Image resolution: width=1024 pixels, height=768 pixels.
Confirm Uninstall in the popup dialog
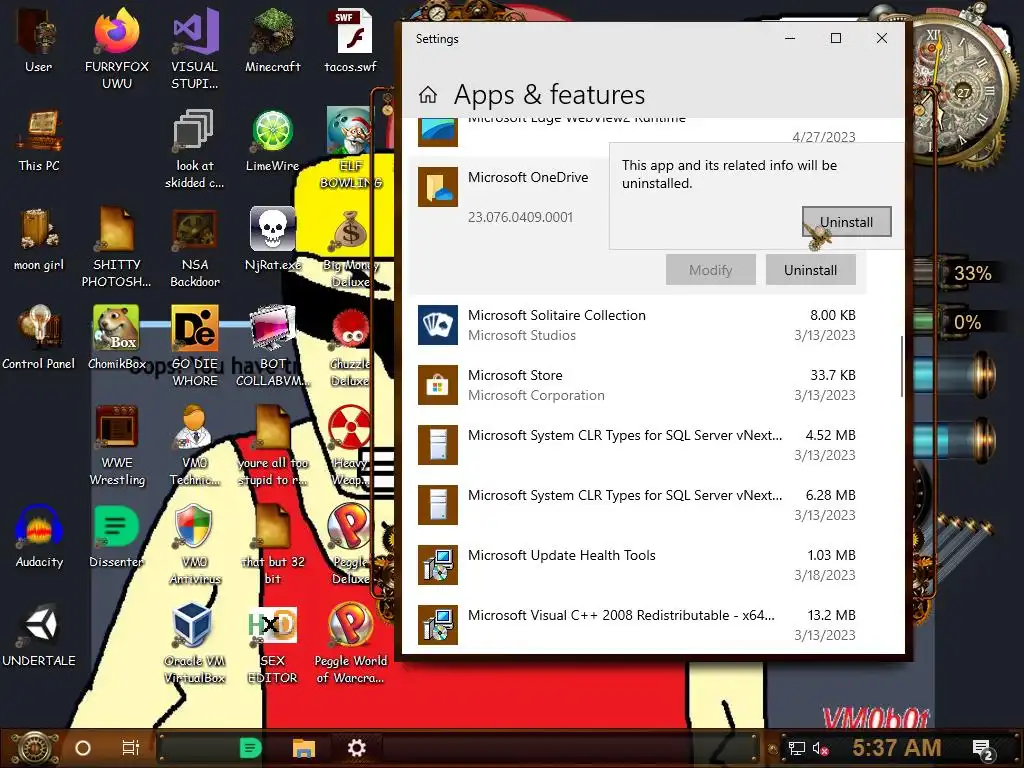click(846, 222)
